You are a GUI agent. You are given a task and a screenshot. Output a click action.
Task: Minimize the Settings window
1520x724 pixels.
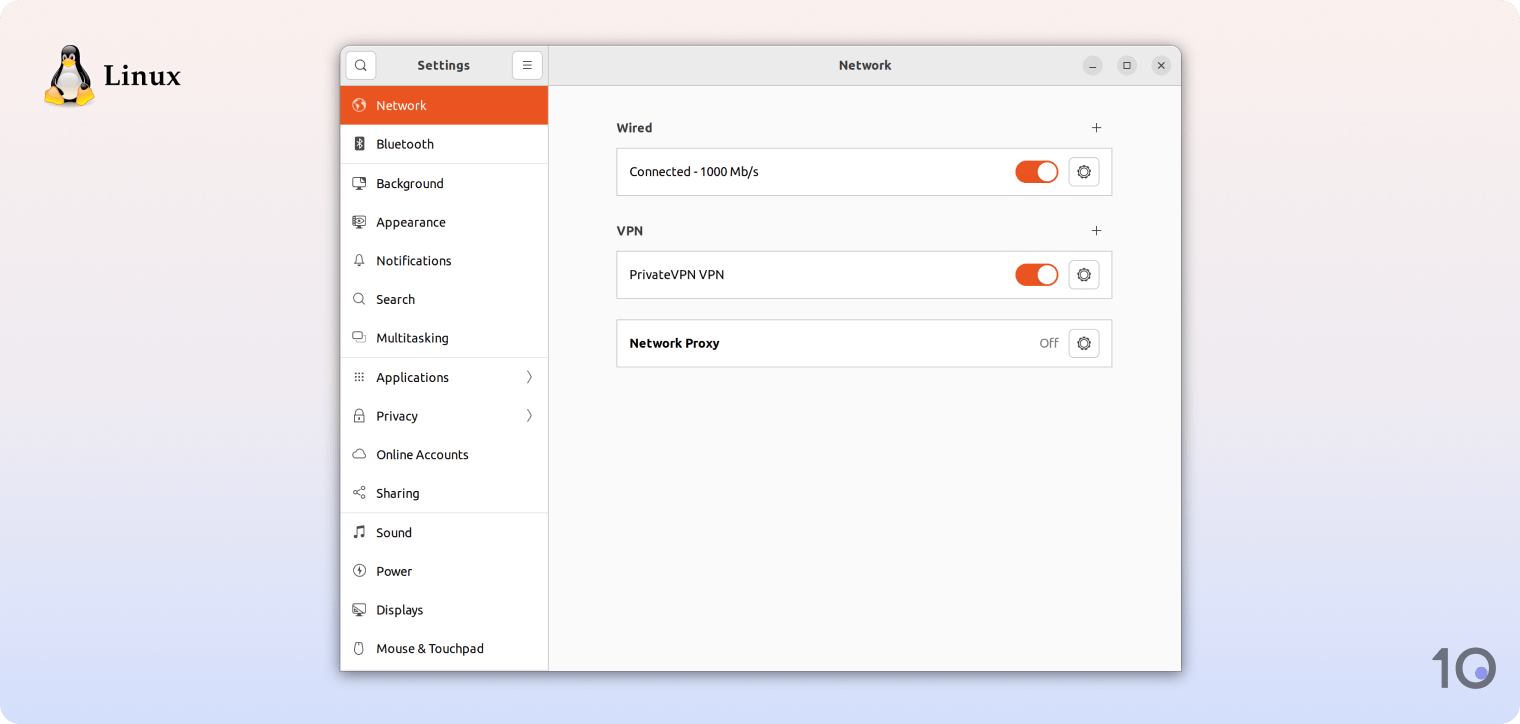[x=1093, y=65]
